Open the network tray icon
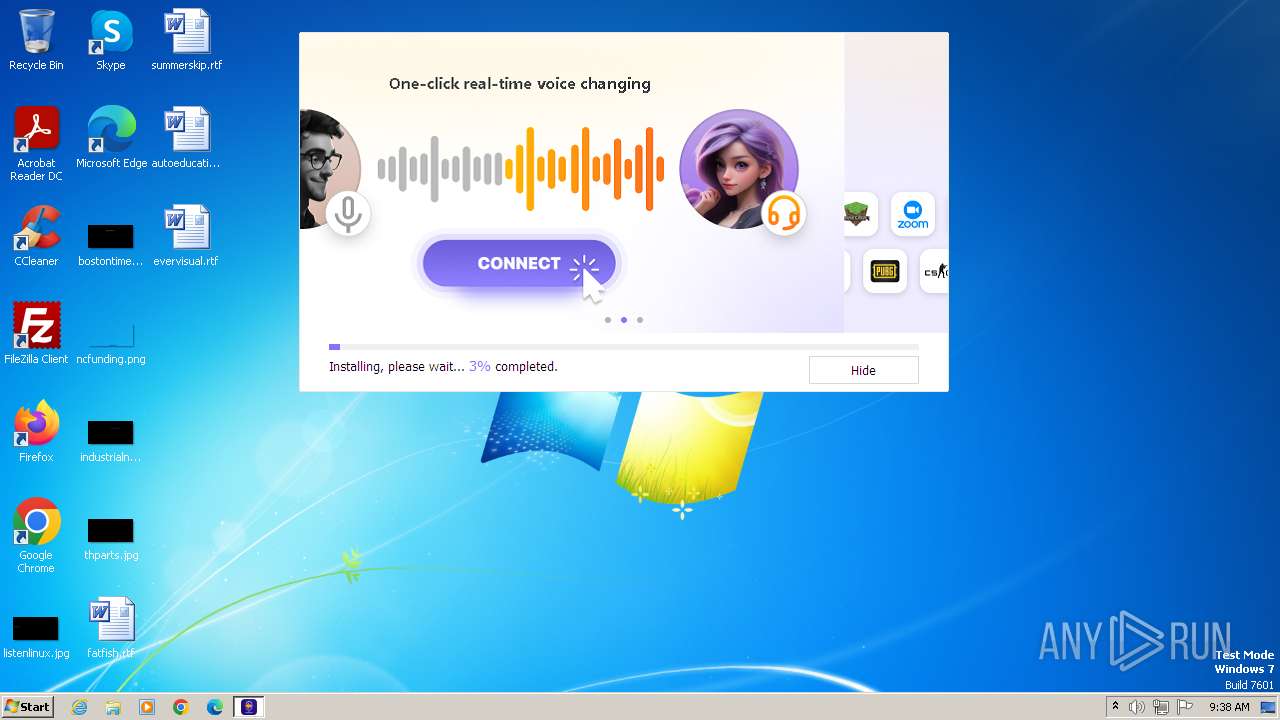Viewport: 1280px width, 720px height. point(1161,707)
